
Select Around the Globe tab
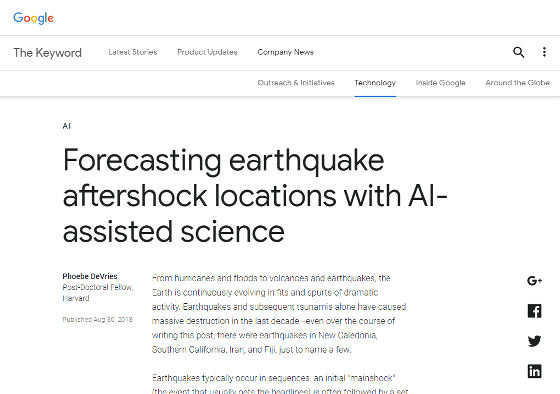pyautogui.click(x=518, y=83)
